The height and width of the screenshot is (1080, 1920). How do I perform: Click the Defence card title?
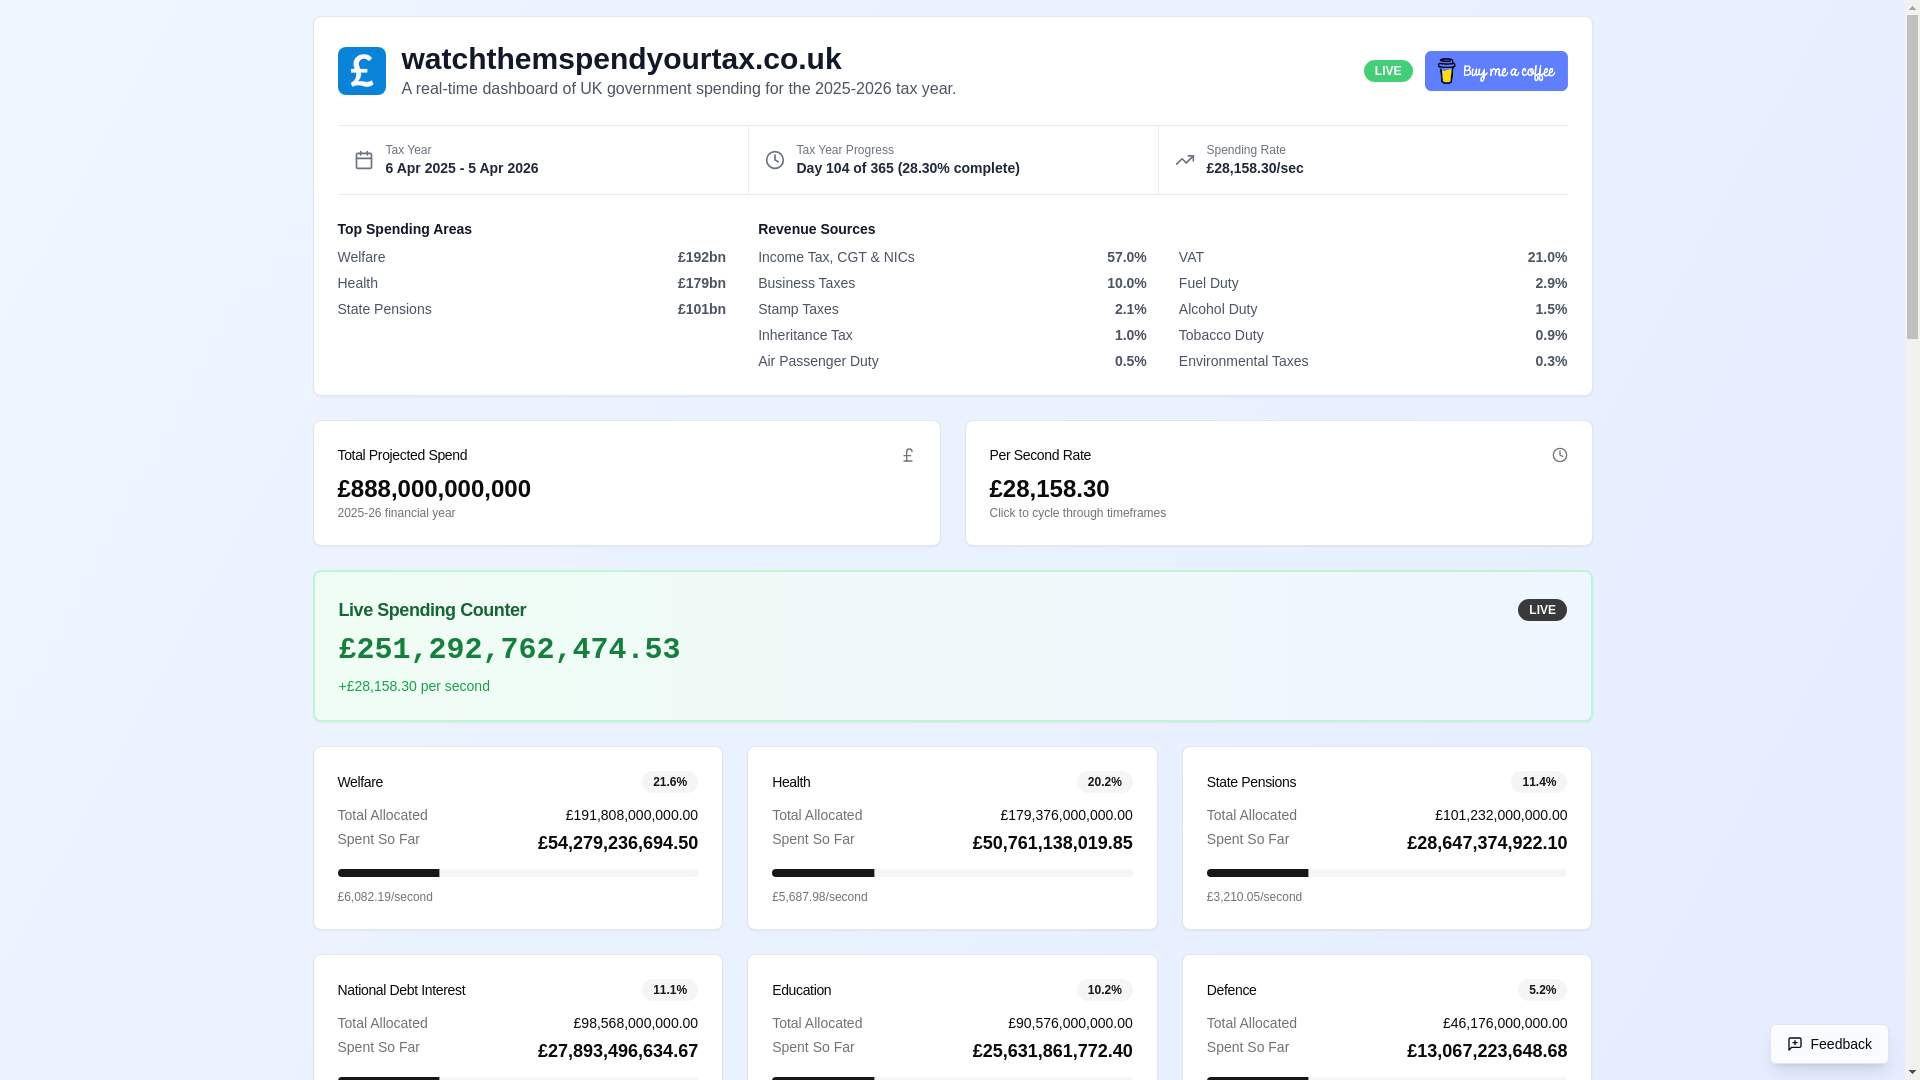(x=1230, y=990)
